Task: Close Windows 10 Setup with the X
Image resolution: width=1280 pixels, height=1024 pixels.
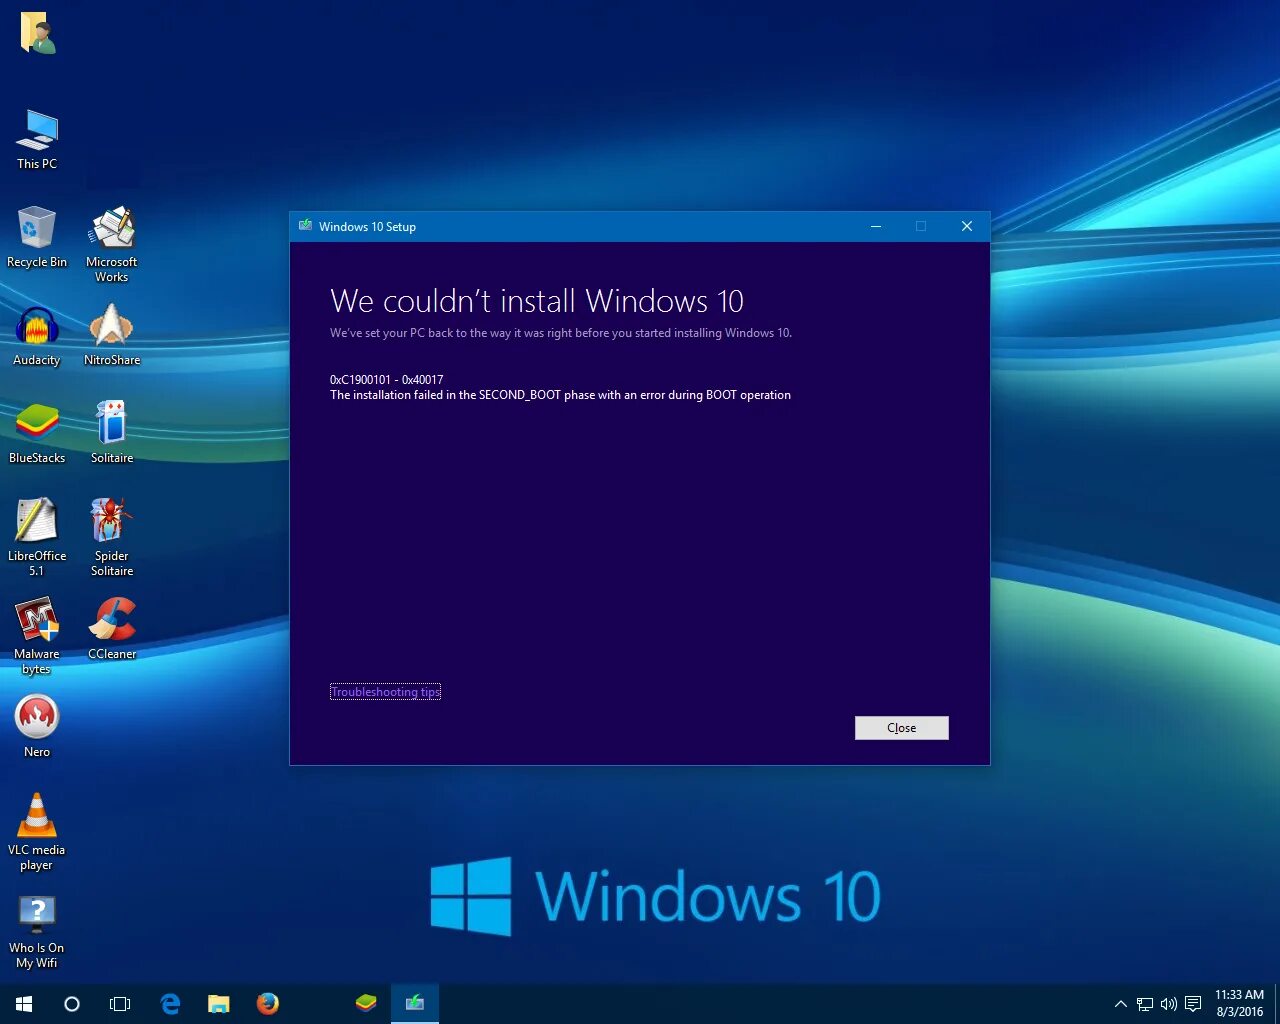Action: point(967,227)
